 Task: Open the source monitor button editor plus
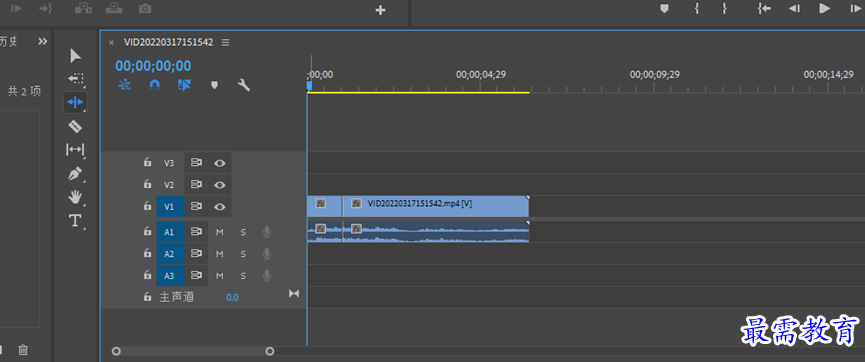[x=380, y=10]
